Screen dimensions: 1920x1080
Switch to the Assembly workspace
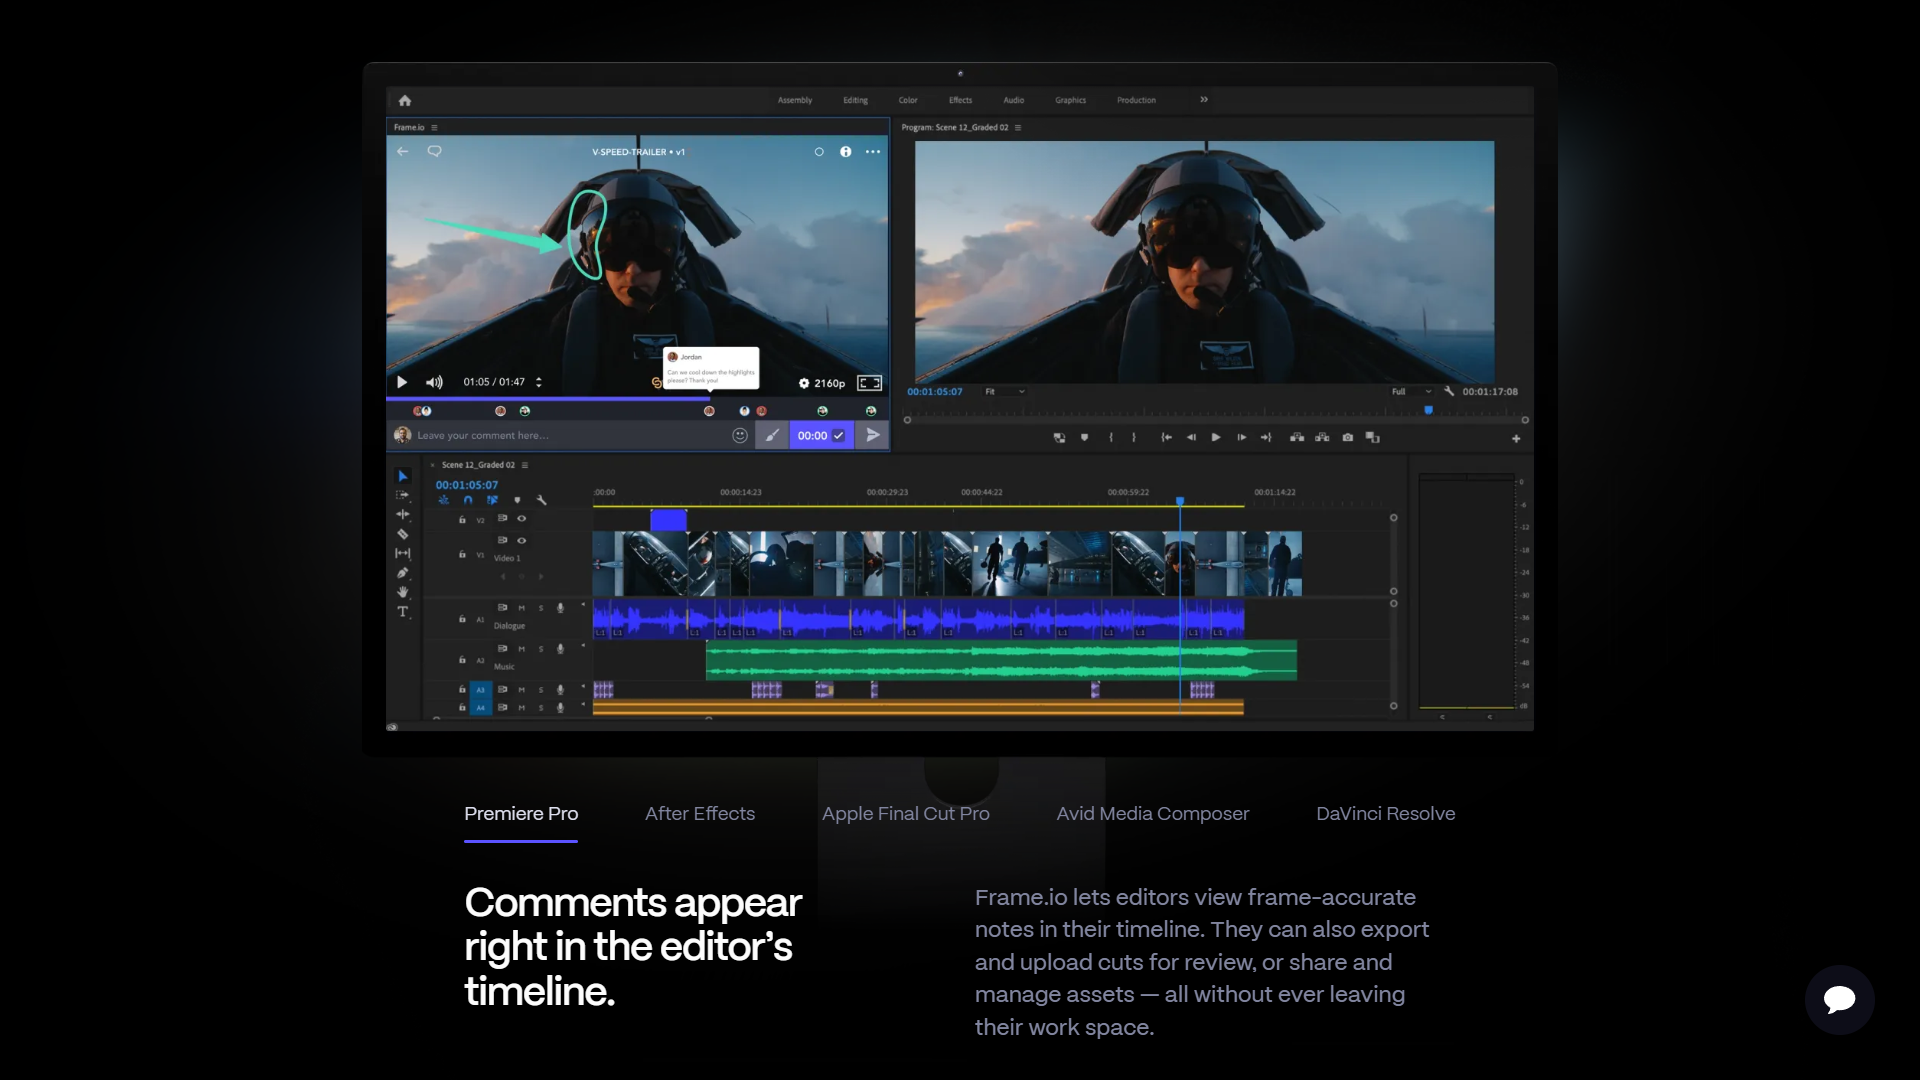point(795,100)
